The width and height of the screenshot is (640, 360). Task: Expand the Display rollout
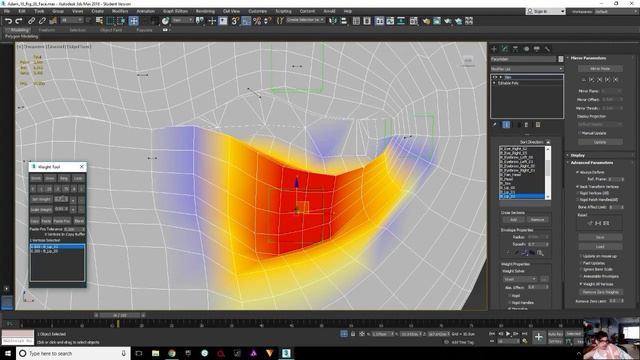coord(577,156)
